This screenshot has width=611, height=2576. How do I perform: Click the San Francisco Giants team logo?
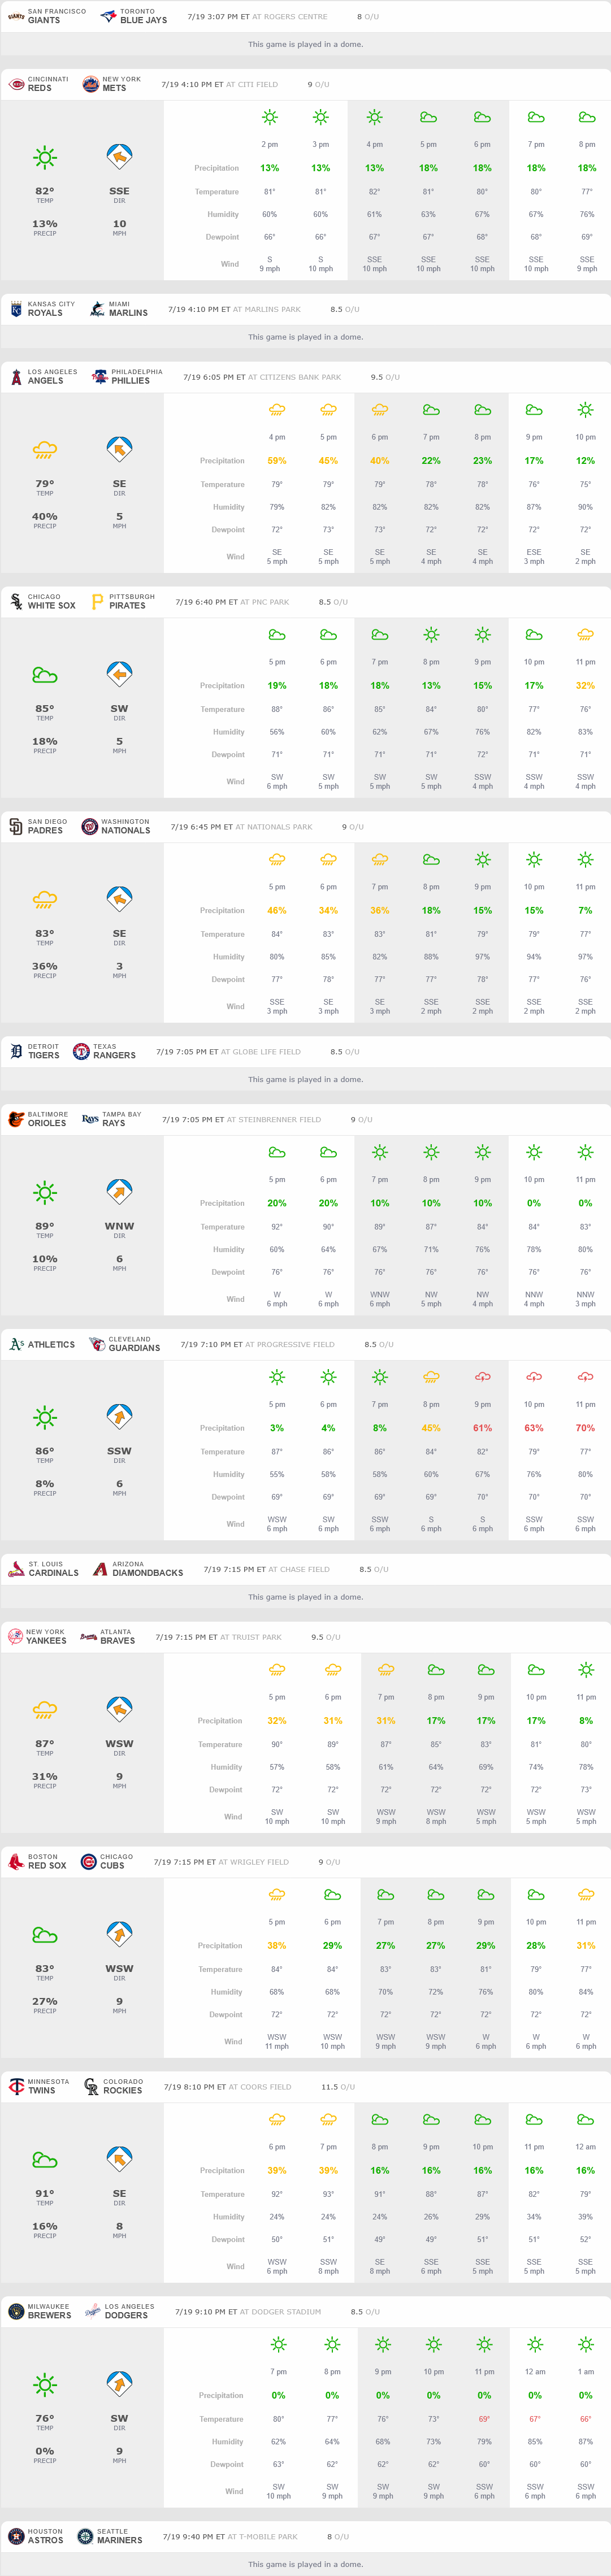(x=16, y=16)
